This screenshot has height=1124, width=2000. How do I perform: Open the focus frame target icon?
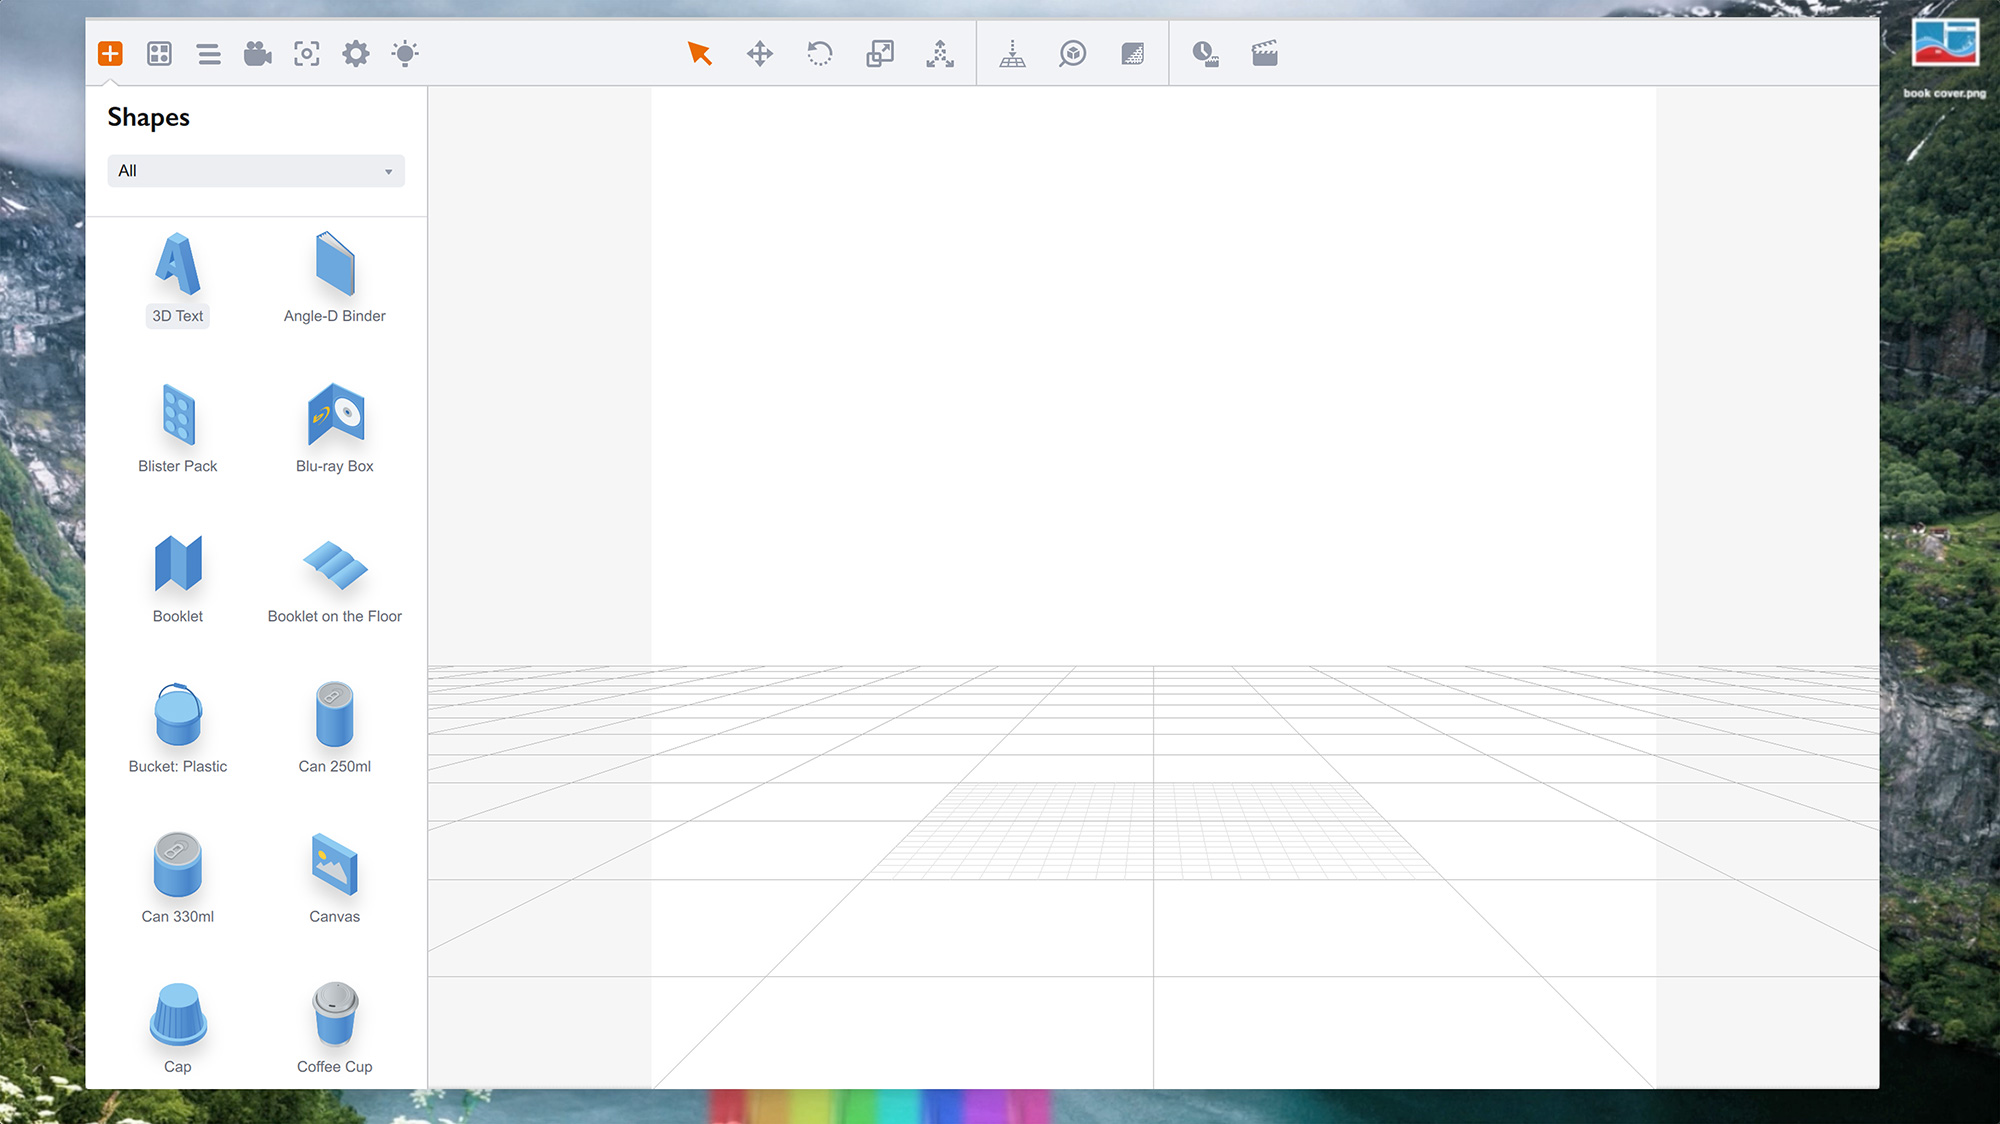click(307, 53)
